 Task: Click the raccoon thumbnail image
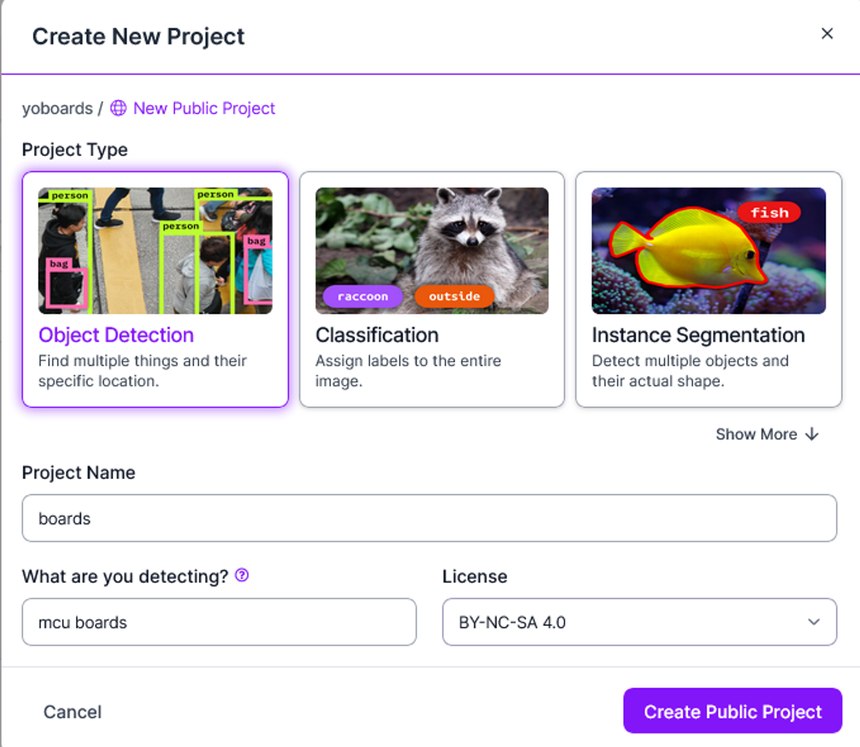430,245
